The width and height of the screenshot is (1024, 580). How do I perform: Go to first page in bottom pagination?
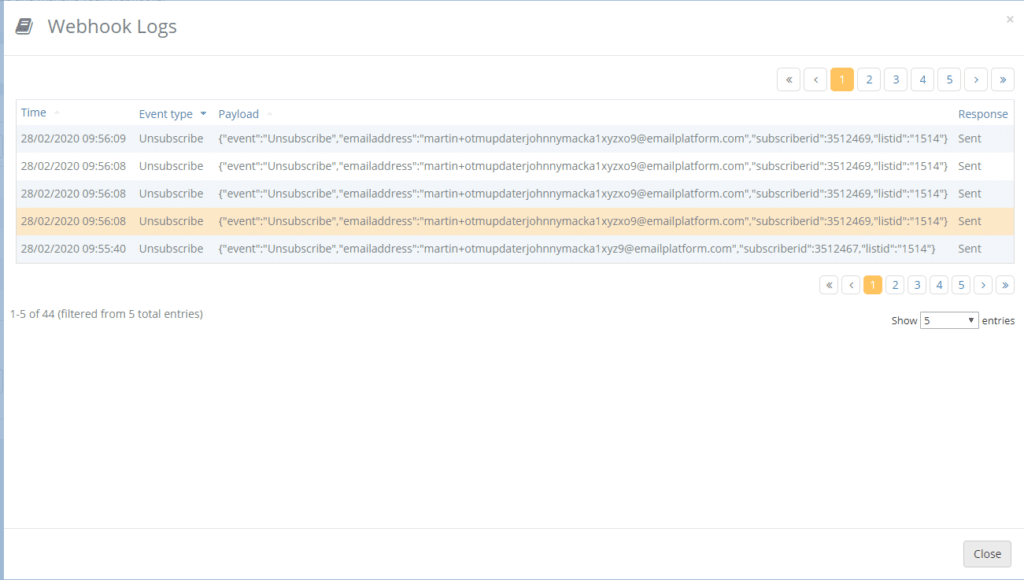(x=829, y=285)
